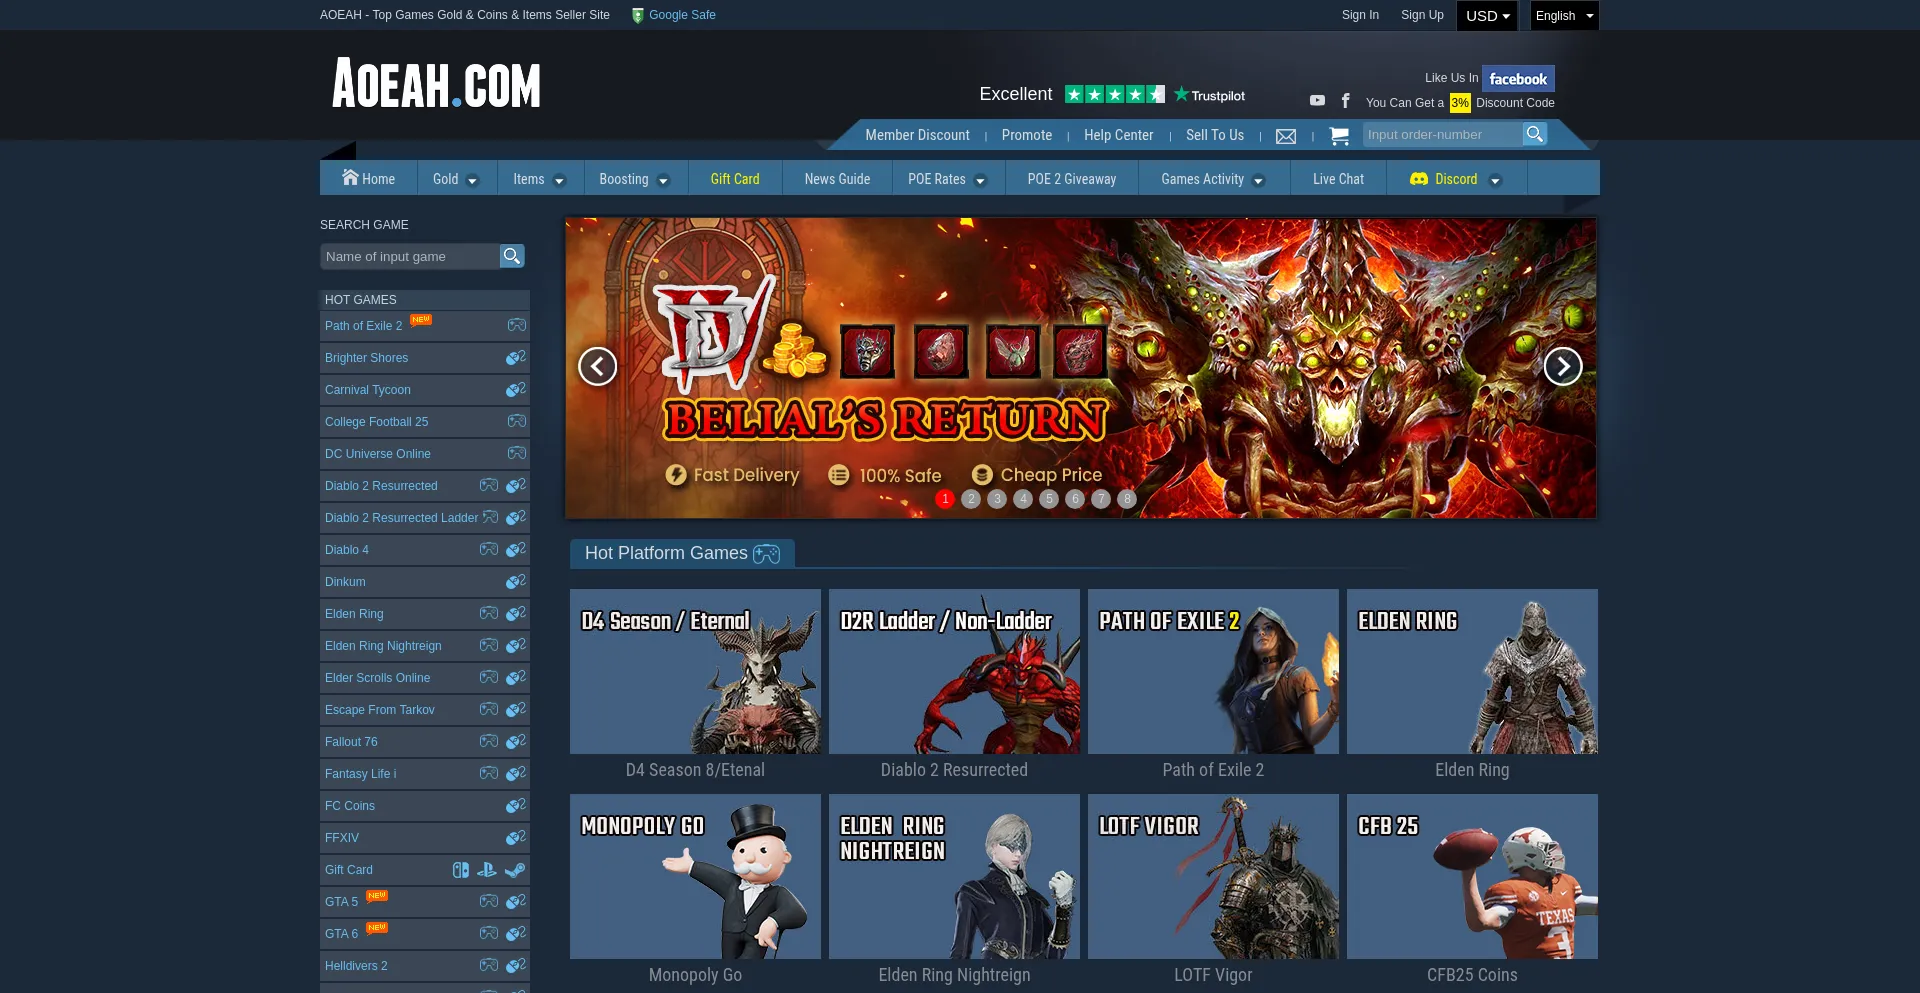Screen dimensions: 1920x993
Task: Click the facebook Like Us button
Action: coord(1518,78)
